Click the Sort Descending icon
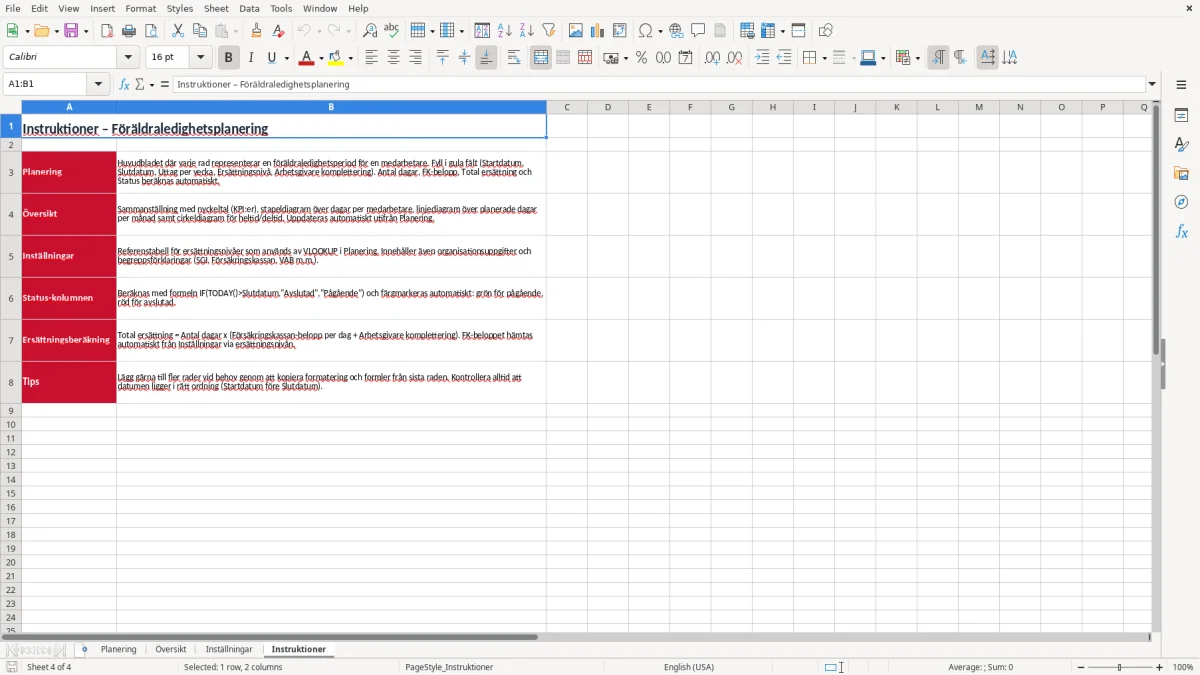Image resolution: width=1200 pixels, height=675 pixels. [x=526, y=31]
